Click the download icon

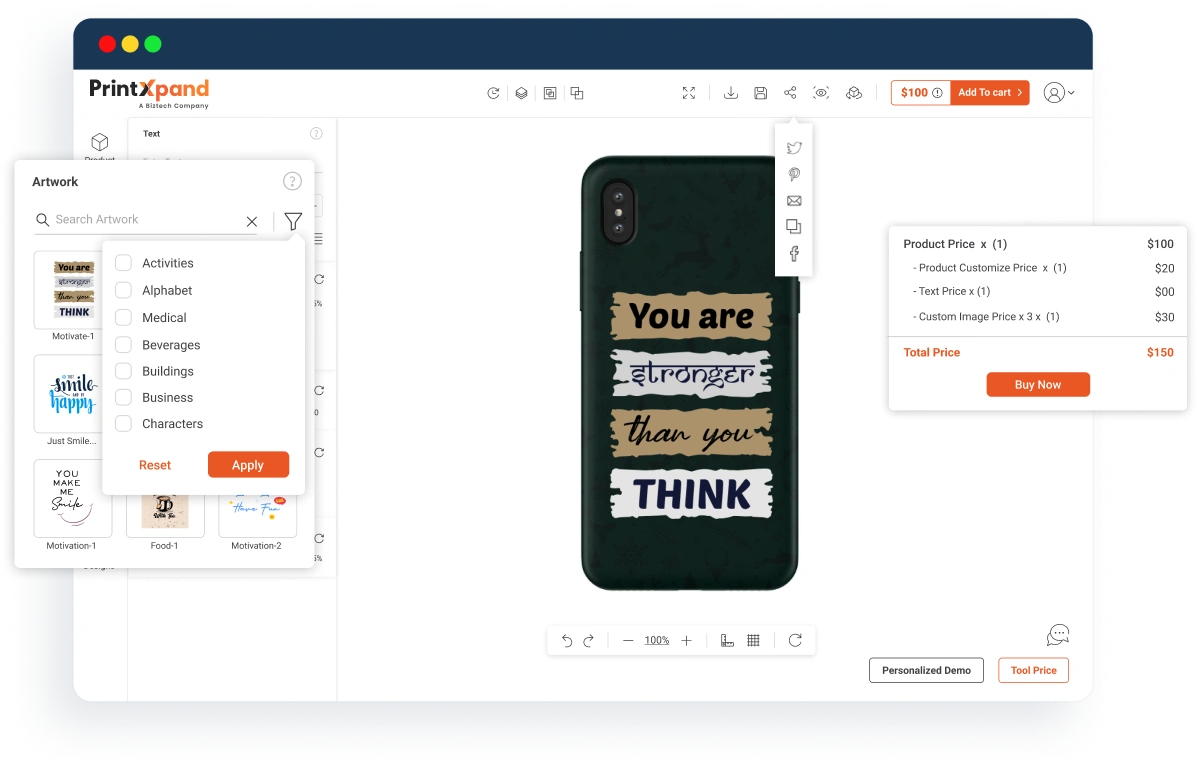(x=730, y=93)
